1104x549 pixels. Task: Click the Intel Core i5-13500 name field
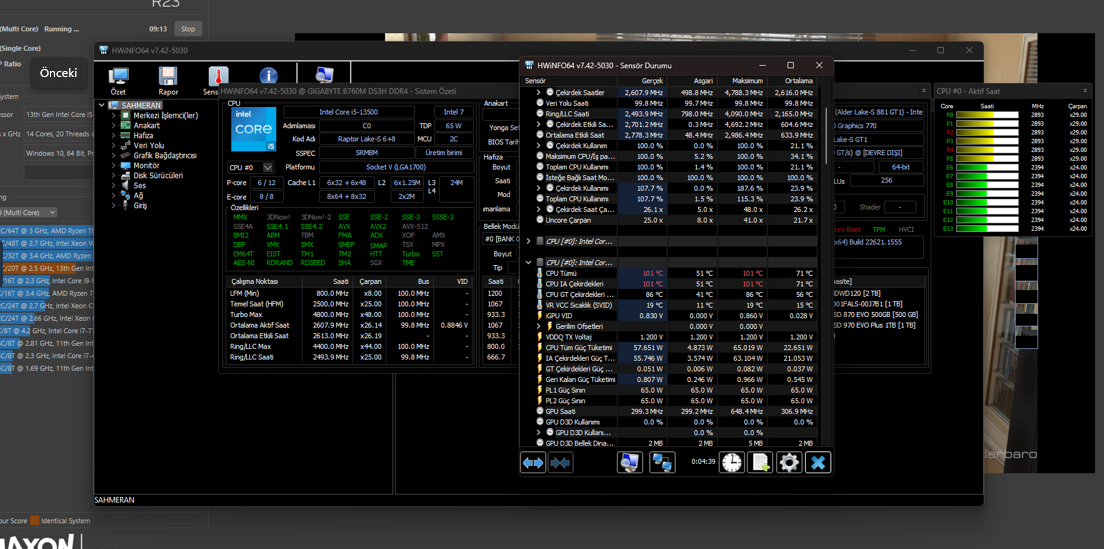click(349, 112)
